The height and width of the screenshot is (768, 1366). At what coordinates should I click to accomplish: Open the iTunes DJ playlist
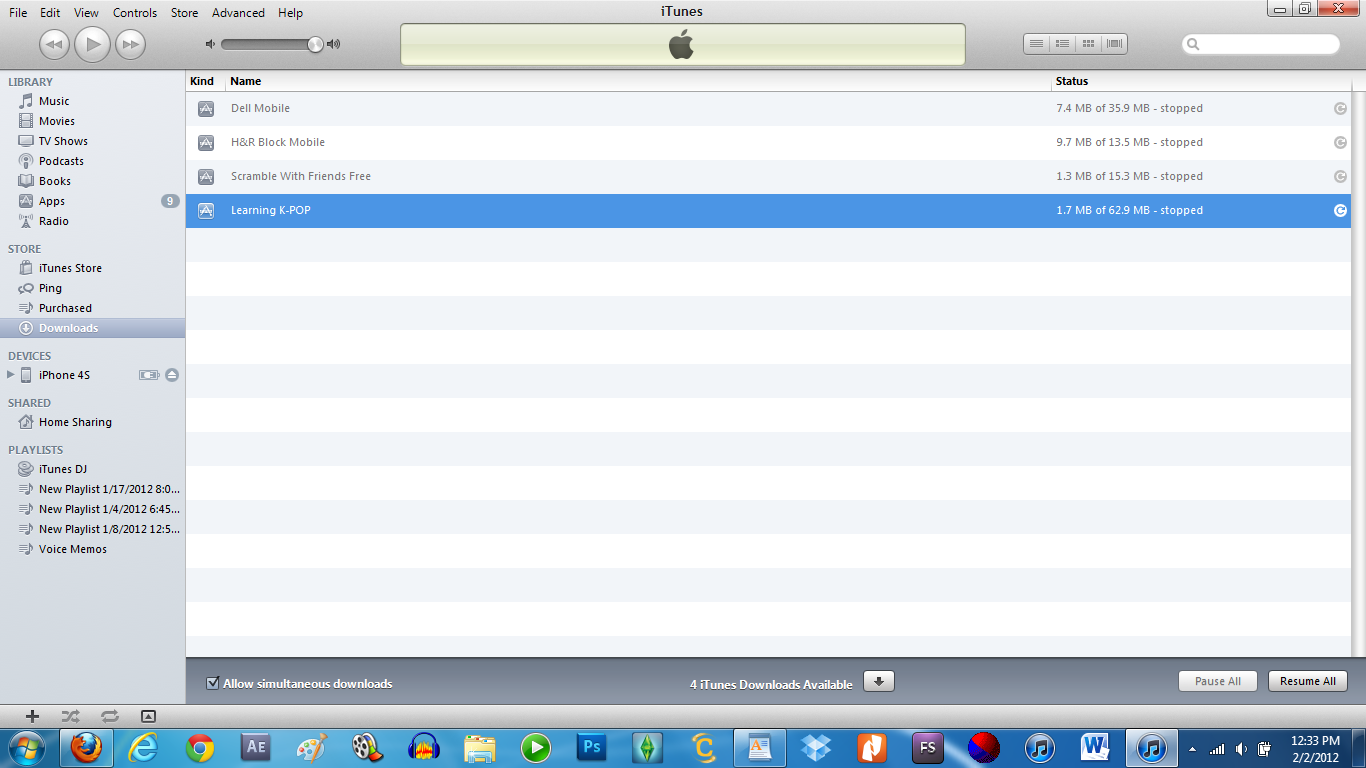tap(62, 469)
